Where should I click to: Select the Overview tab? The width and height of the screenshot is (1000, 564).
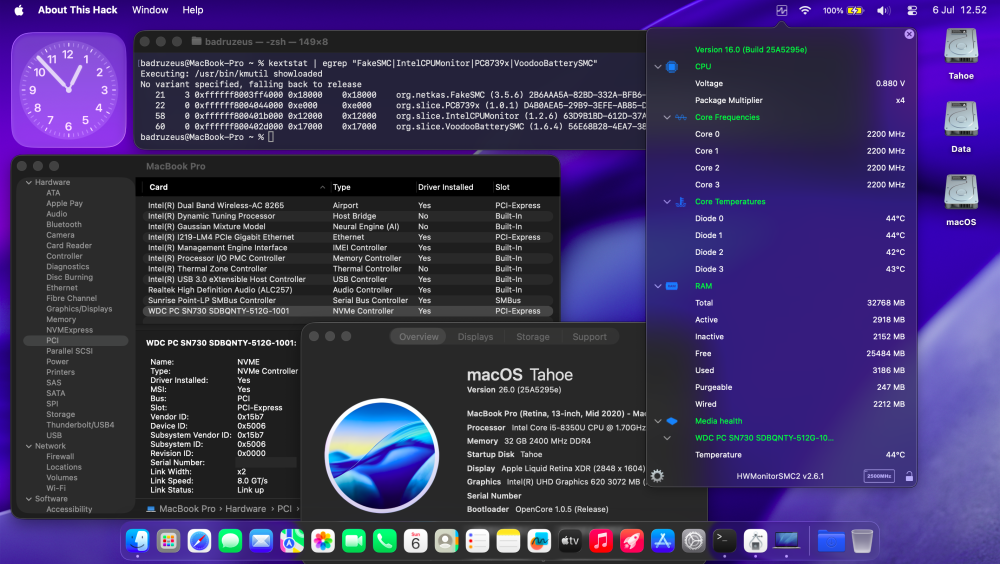(x=418, y=337)
